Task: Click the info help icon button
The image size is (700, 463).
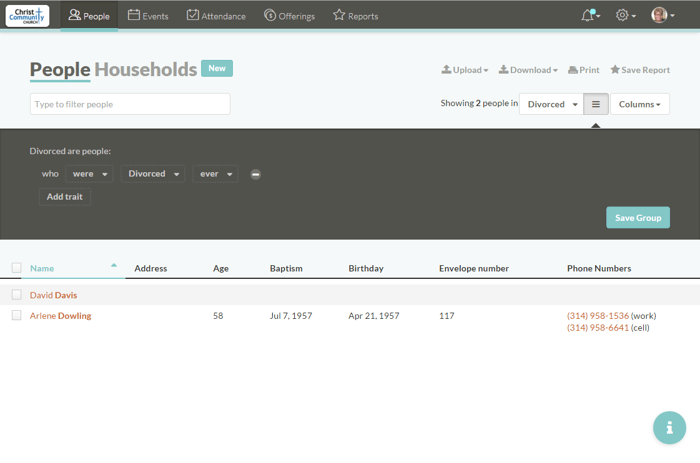Action: (x=669, y=427)
